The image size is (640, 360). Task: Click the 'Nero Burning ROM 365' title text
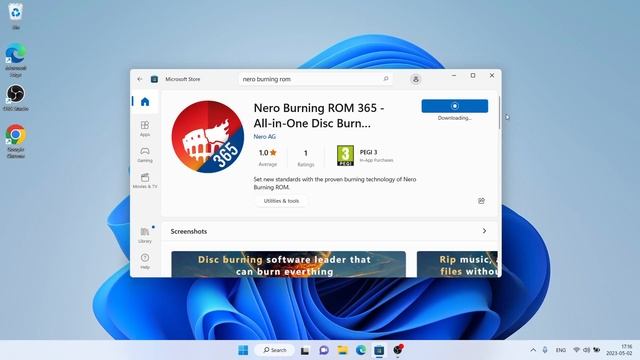[319, 116]
